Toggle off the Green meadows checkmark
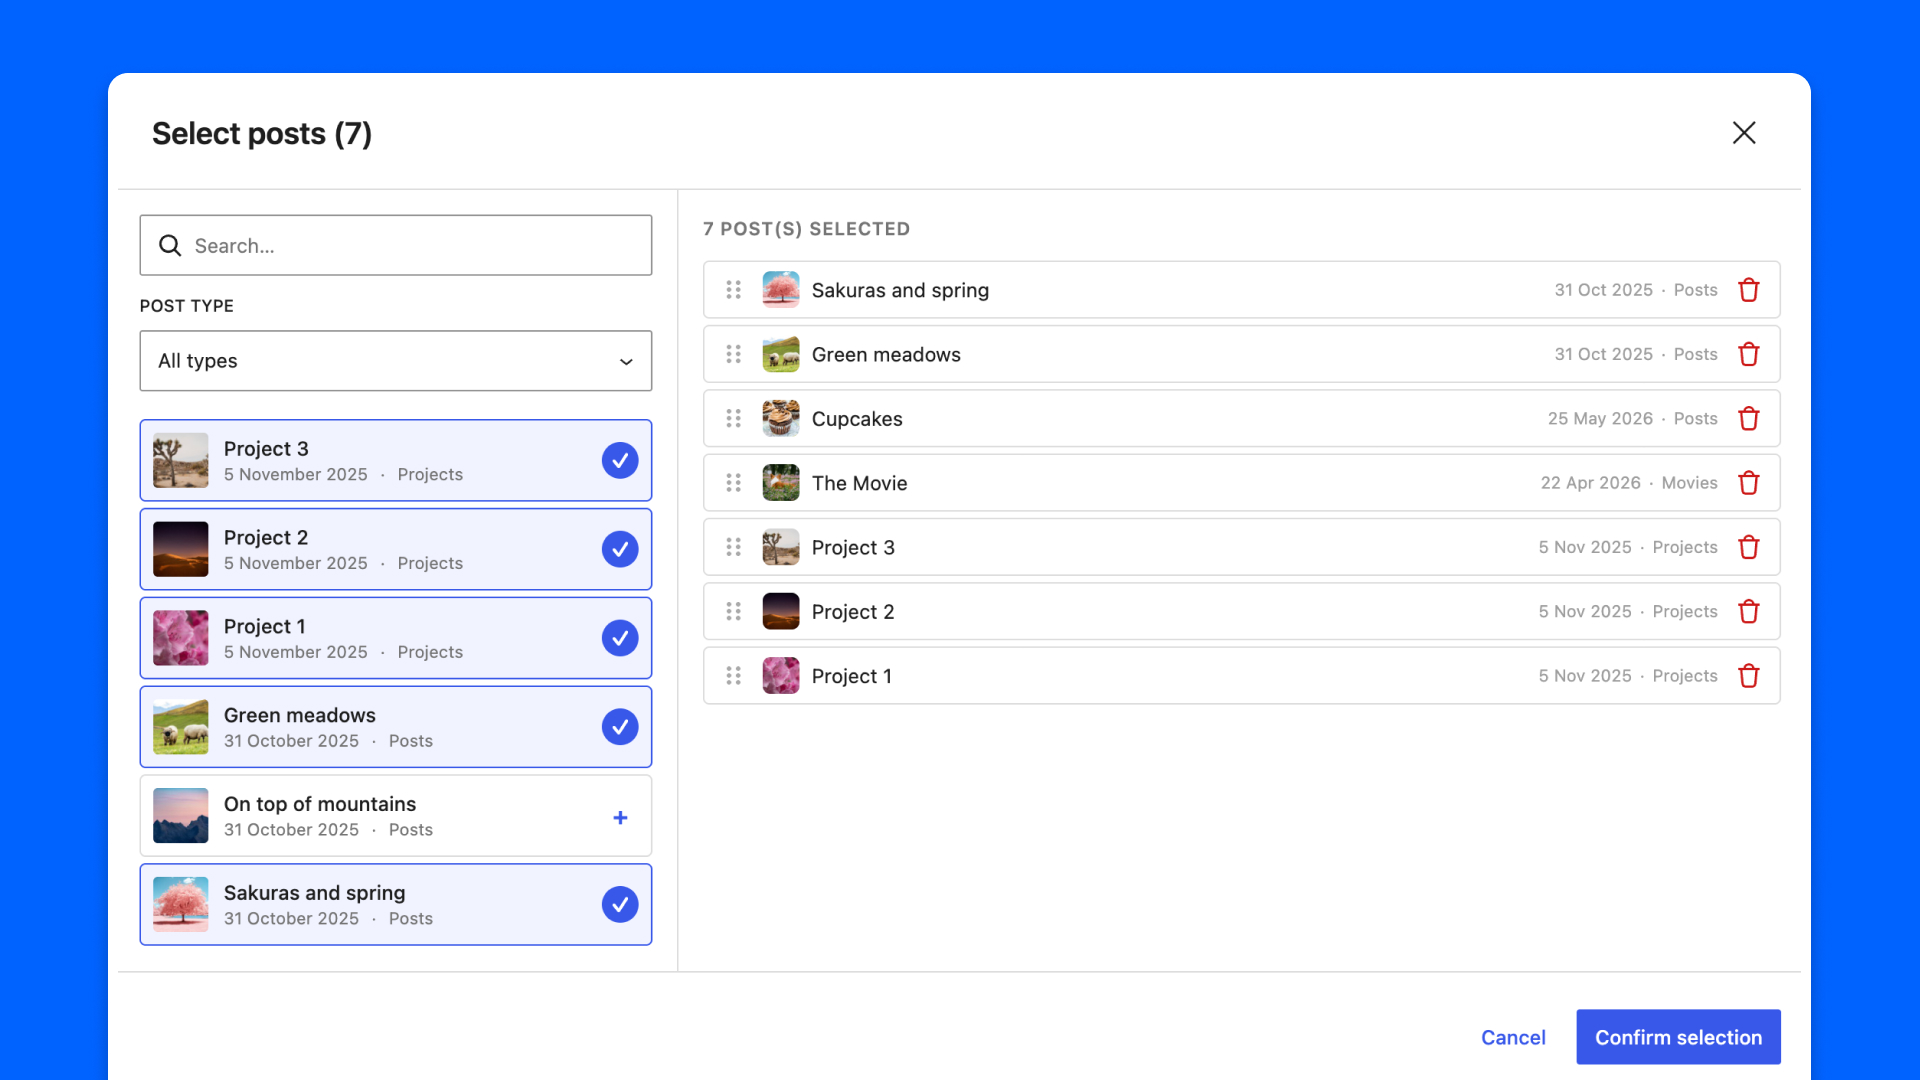 pyautogui.click(x=620, y=727)
